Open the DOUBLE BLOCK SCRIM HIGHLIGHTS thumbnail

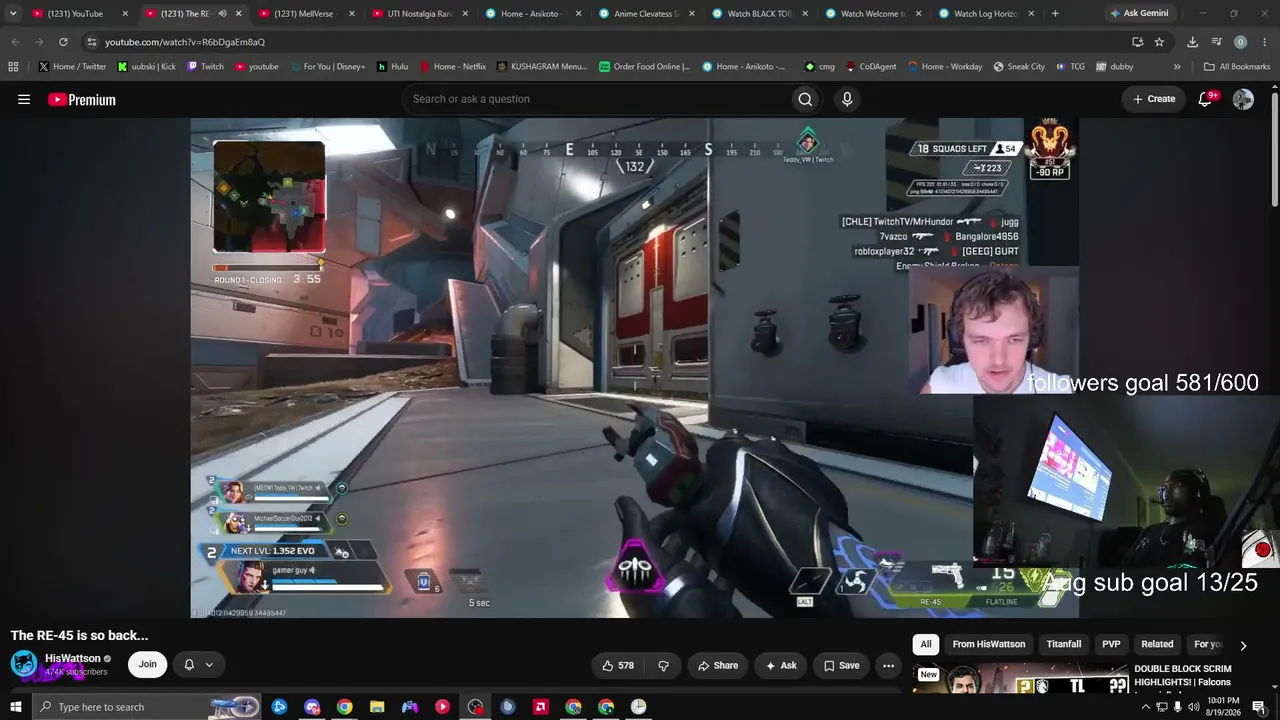pos(1020,679)
